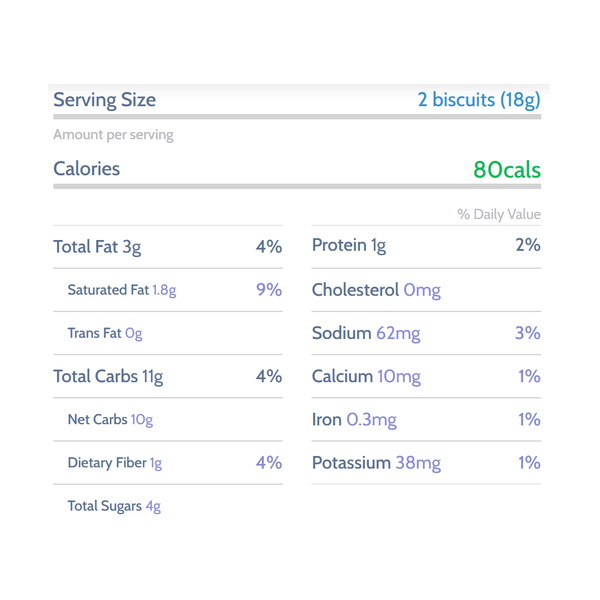This screenshot has height=600, width=600.
Task: Click the "% Daily Value" column header
Action: coord(499,214)
